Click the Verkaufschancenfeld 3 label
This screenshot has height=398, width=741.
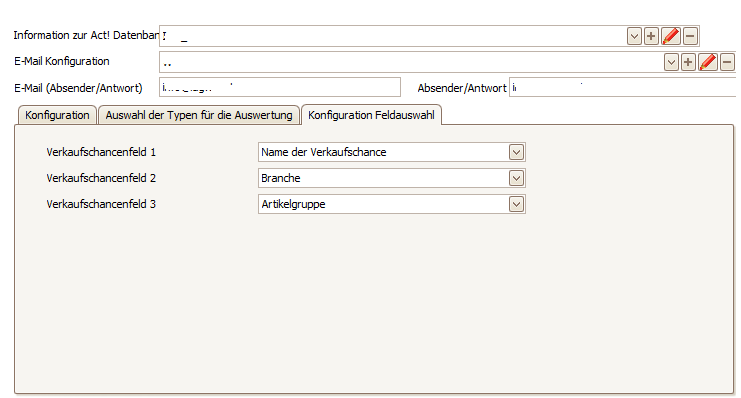click(101, 204)
